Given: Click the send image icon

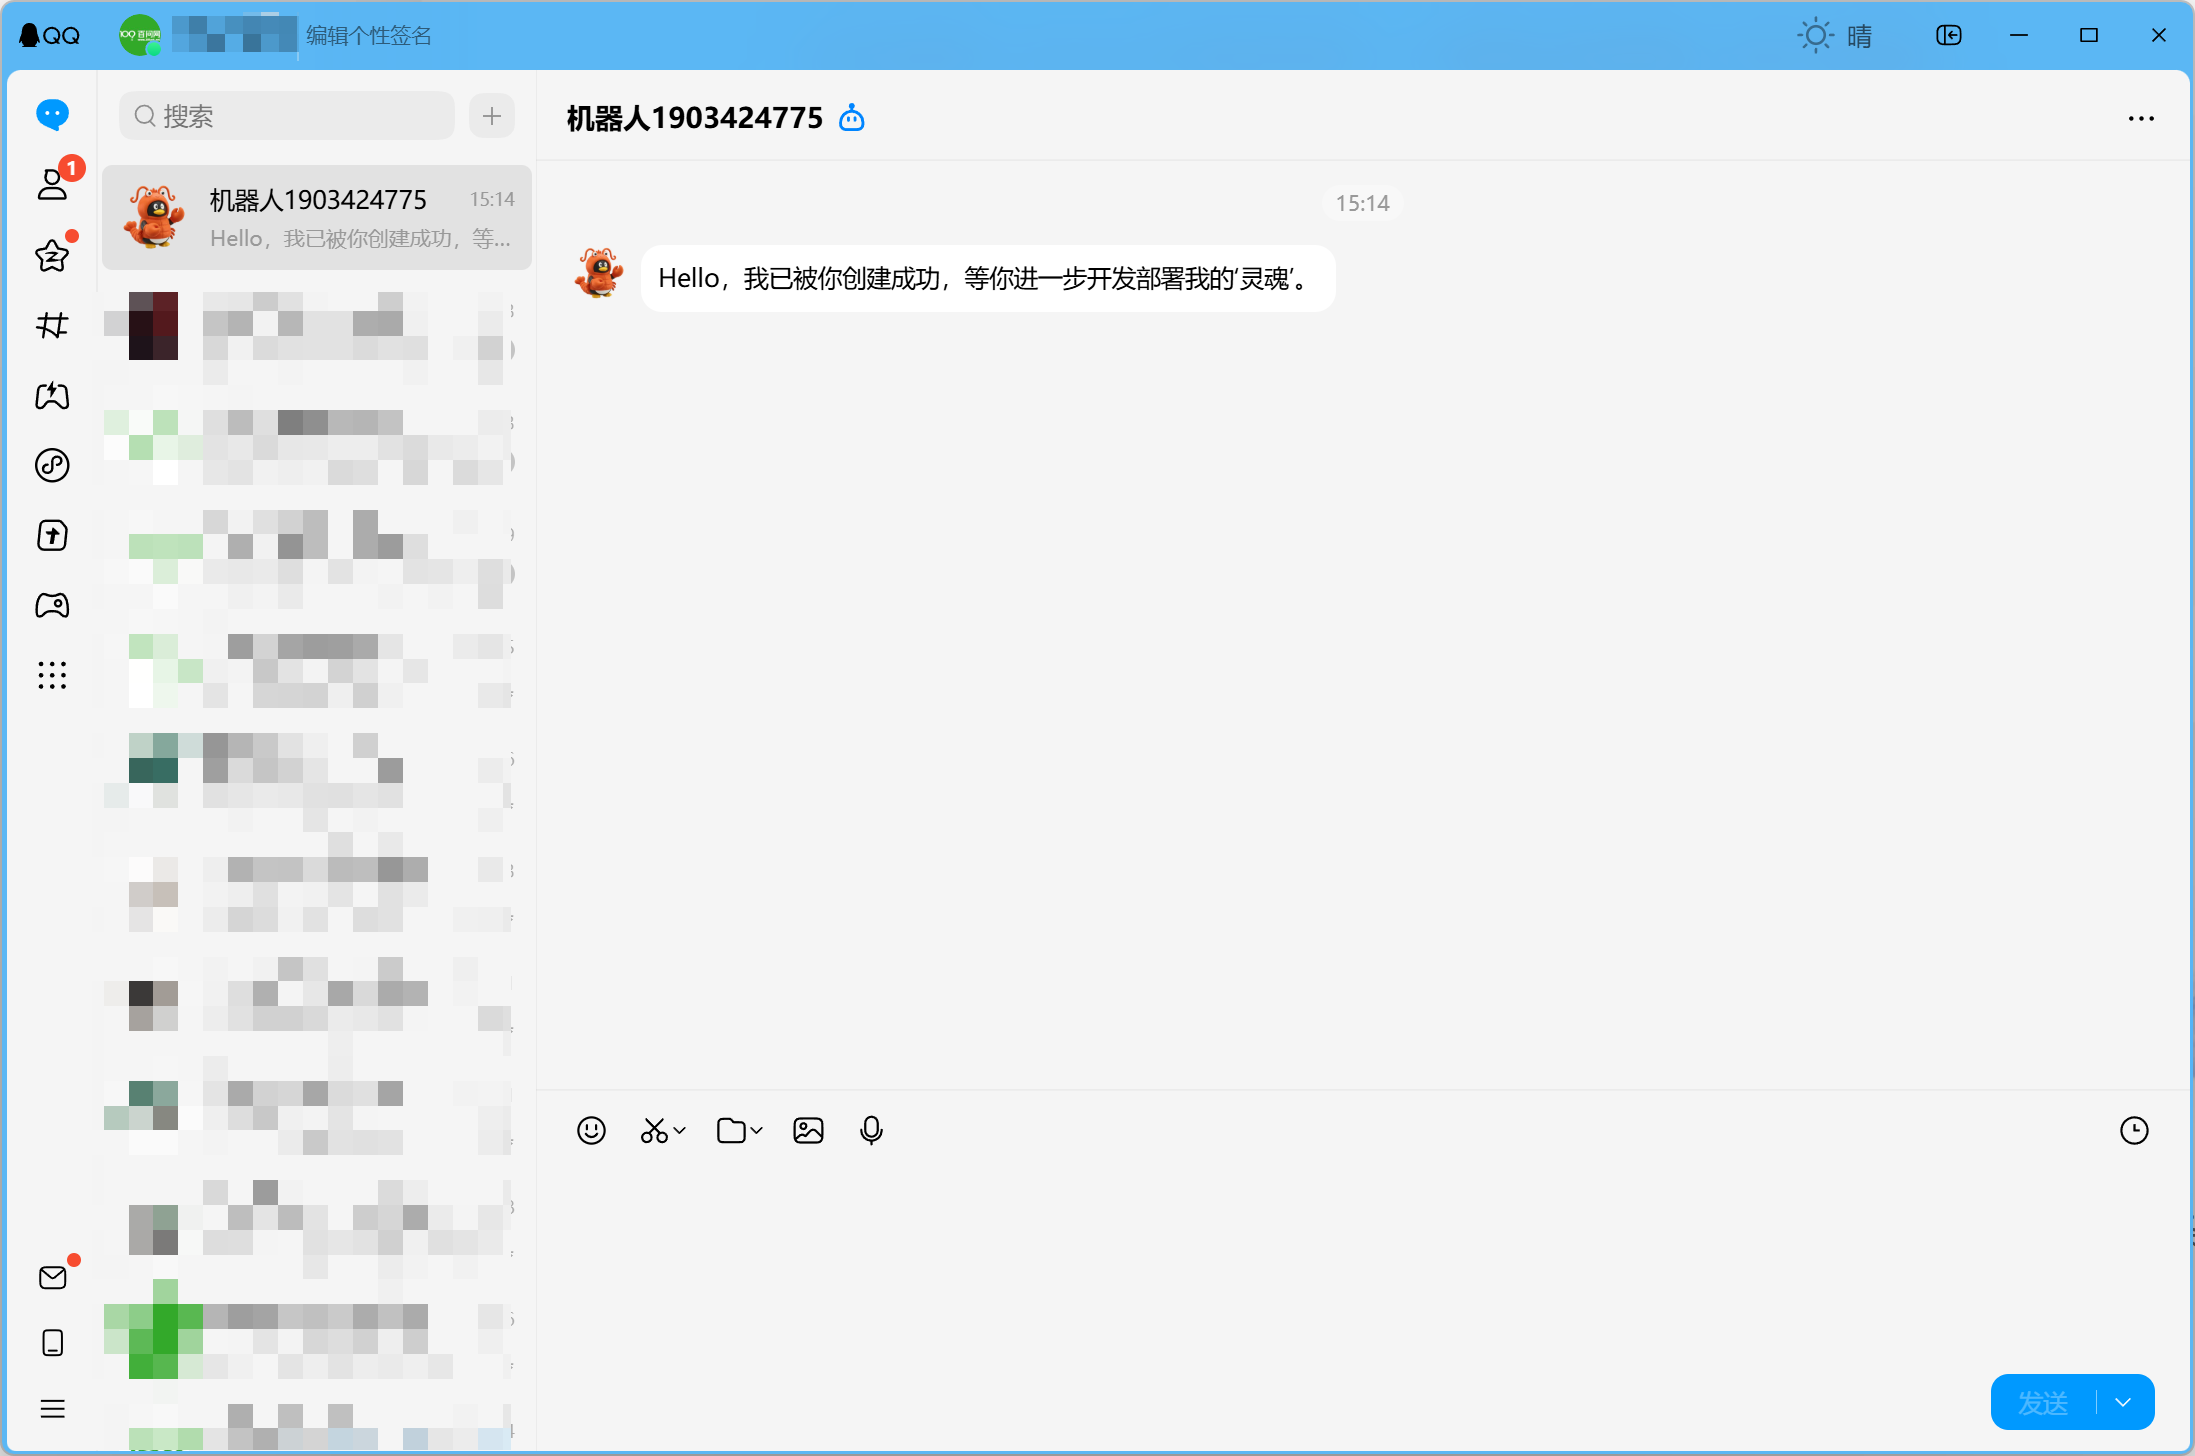Looking at the screenshot, I should 808,1130.
